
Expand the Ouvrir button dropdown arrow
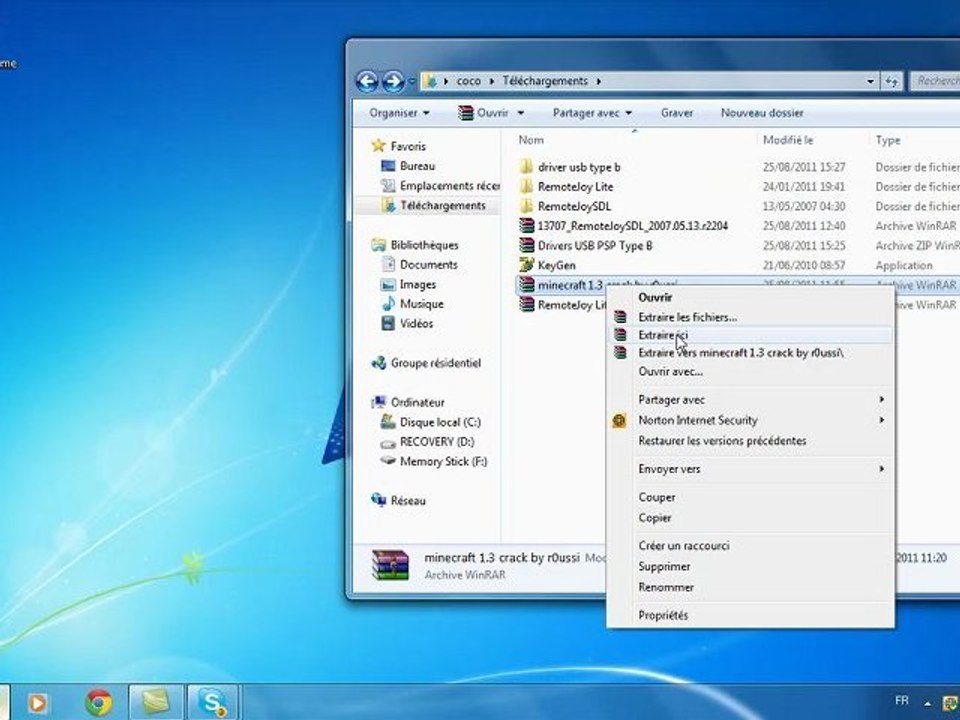(x=520, y=113)
